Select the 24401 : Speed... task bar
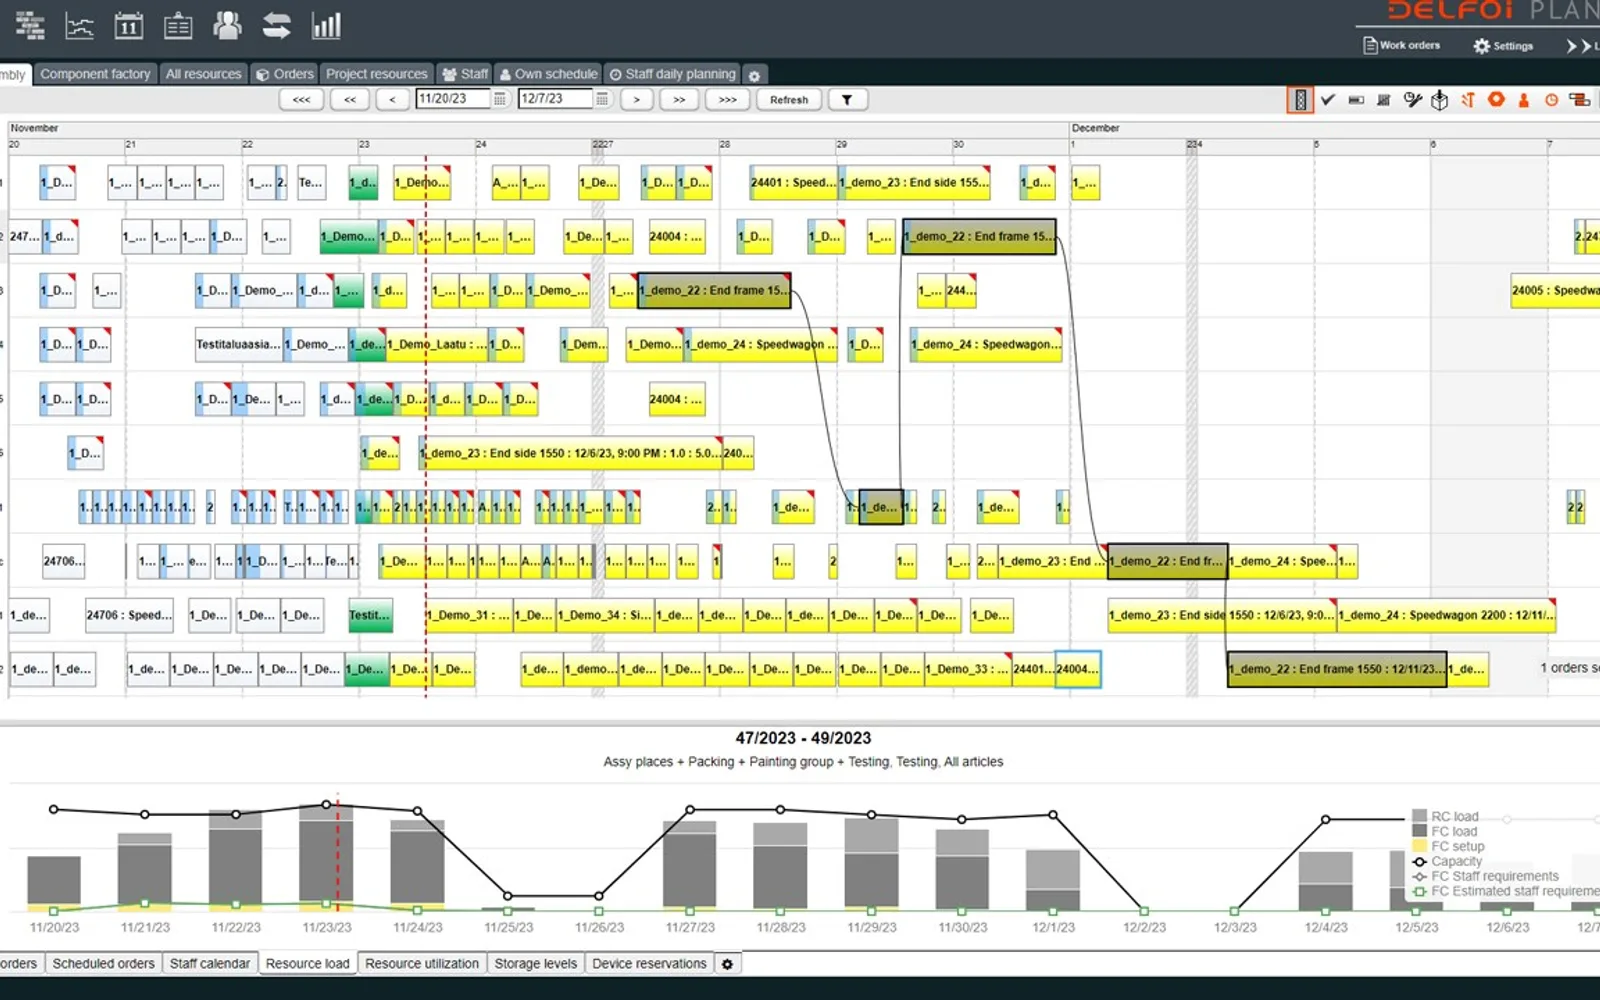Image resolution: width=1600 pixels, height=1000 pixels. 793,183
